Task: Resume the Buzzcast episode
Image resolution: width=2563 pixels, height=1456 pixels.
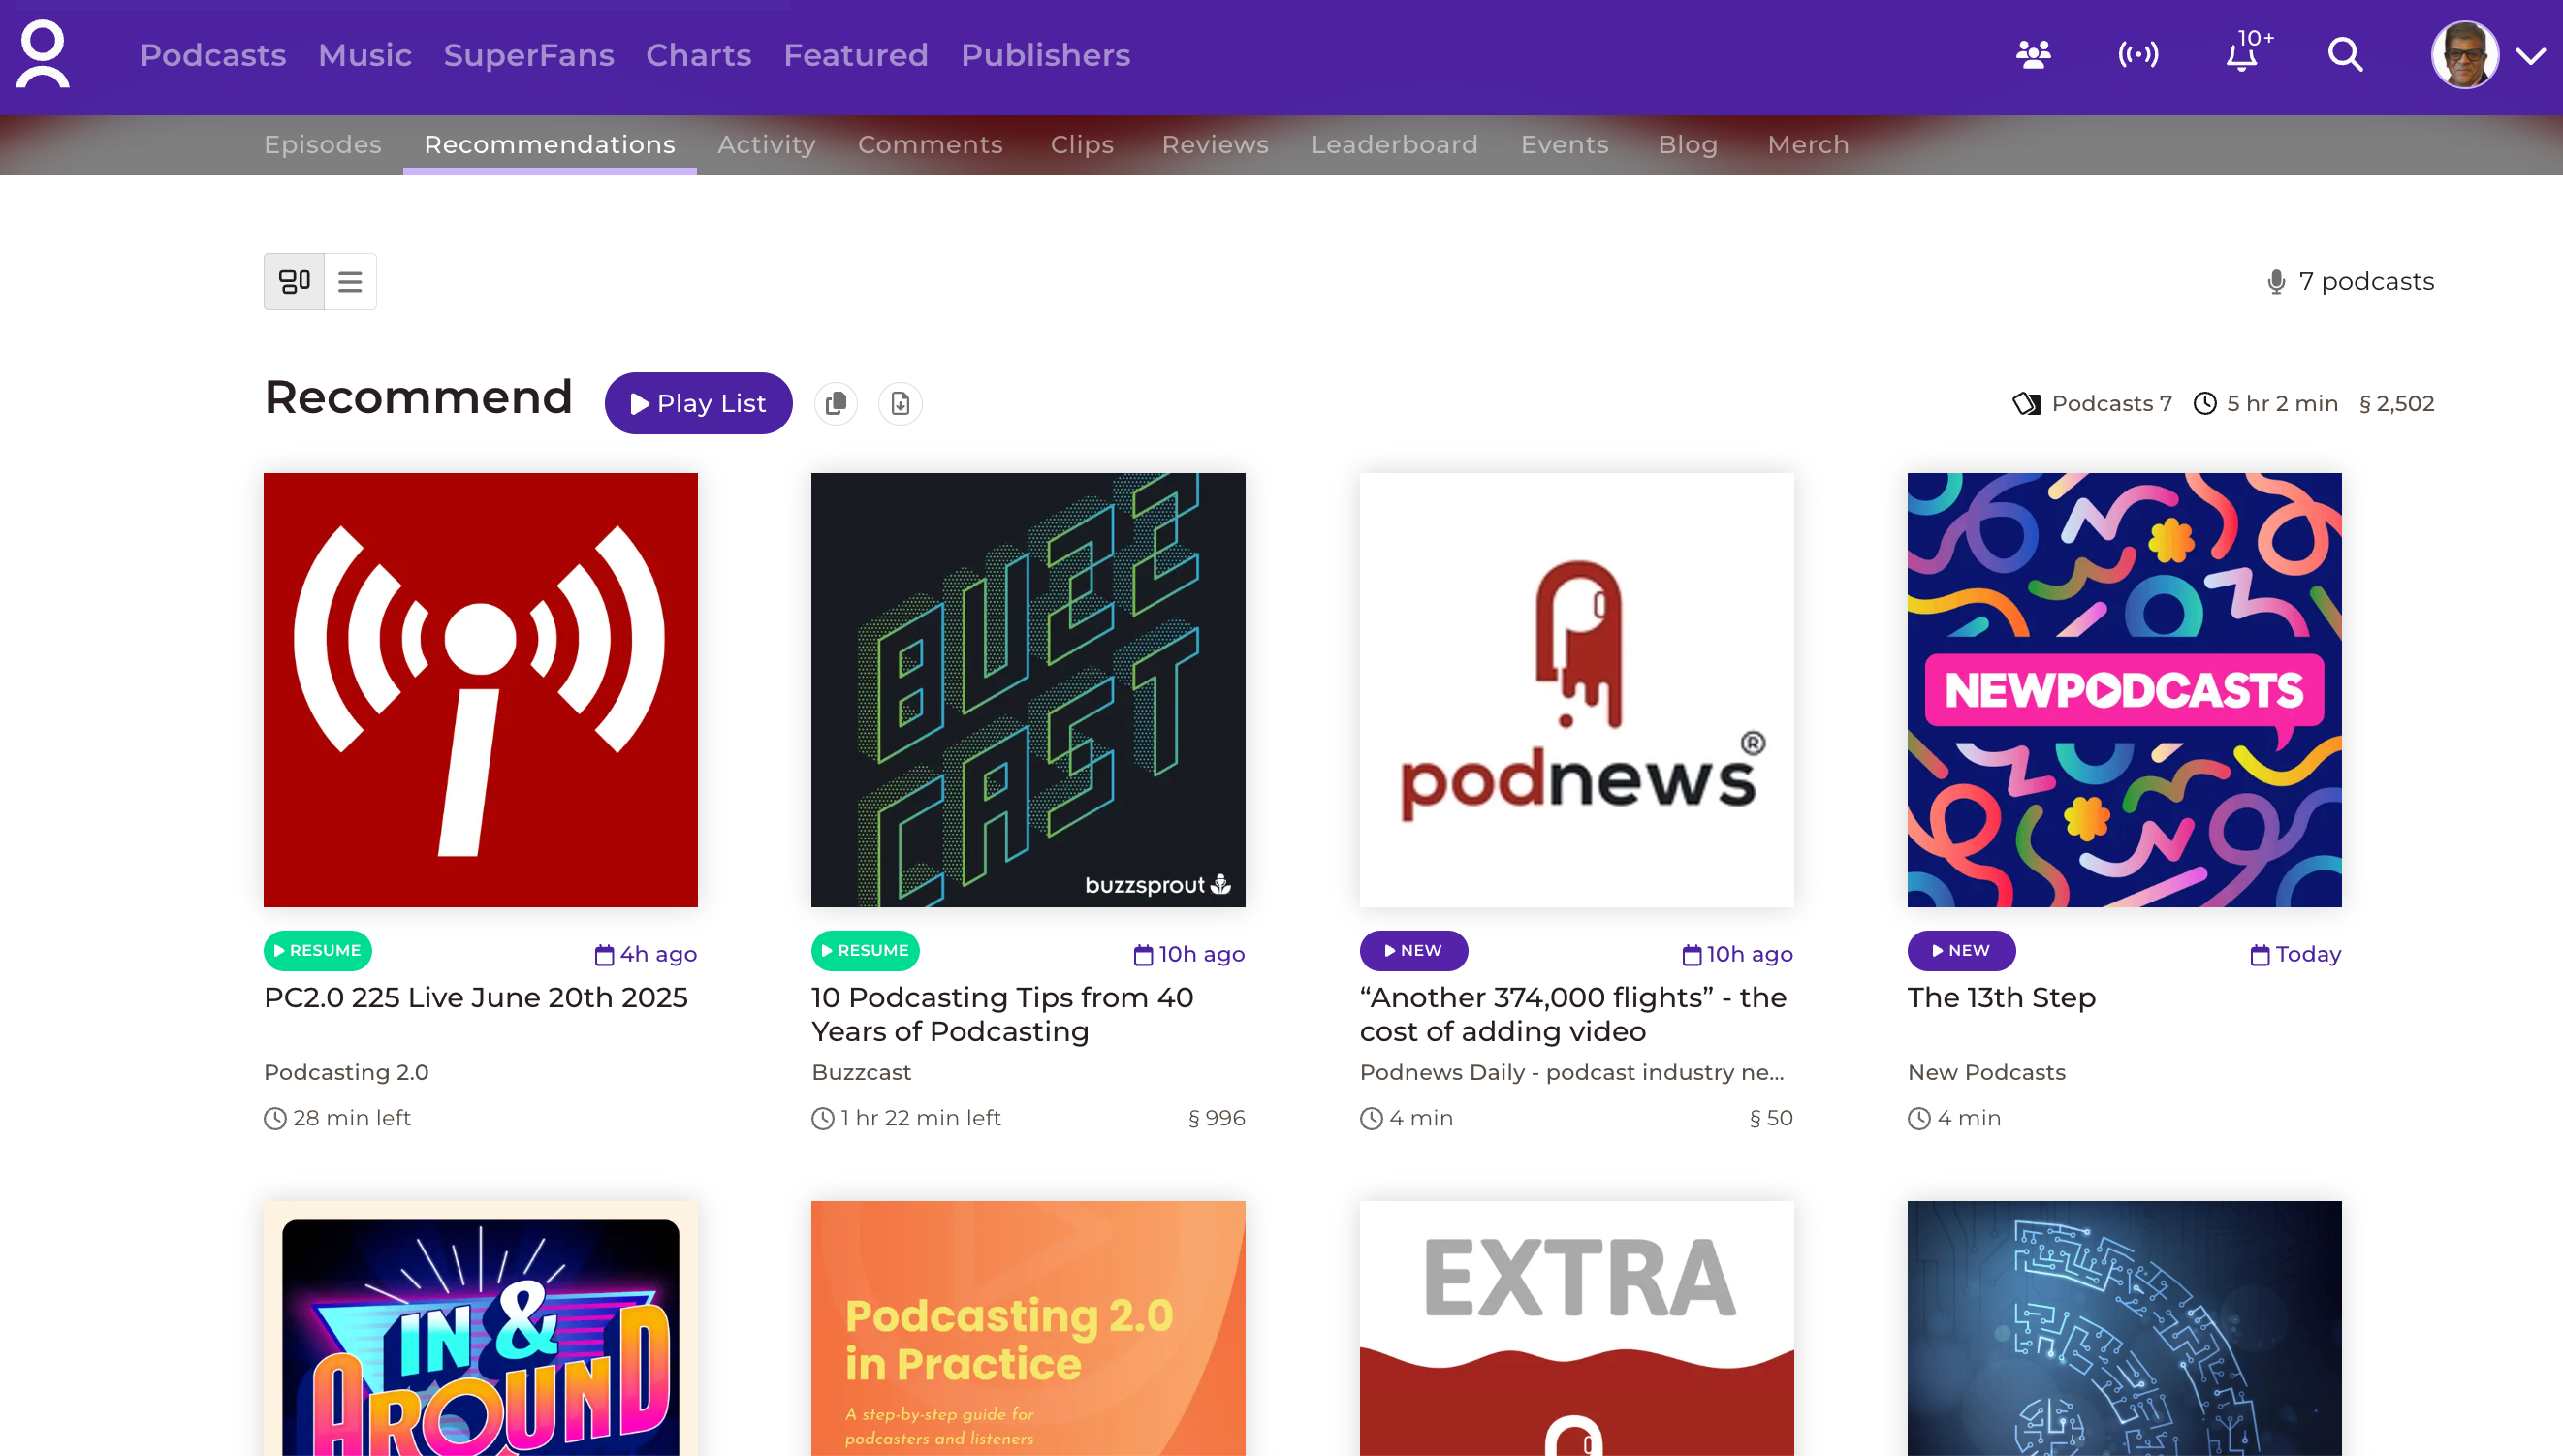Action: pos(865,951)
